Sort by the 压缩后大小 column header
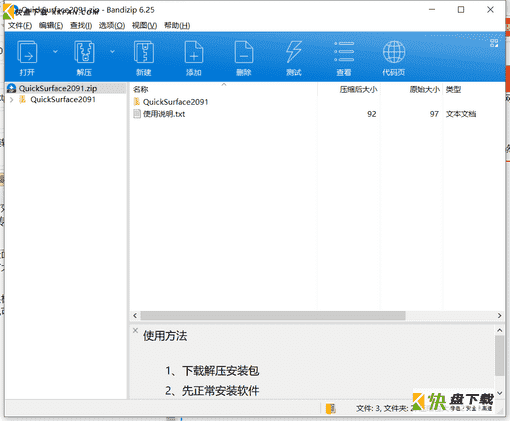 tap(358, 89)
